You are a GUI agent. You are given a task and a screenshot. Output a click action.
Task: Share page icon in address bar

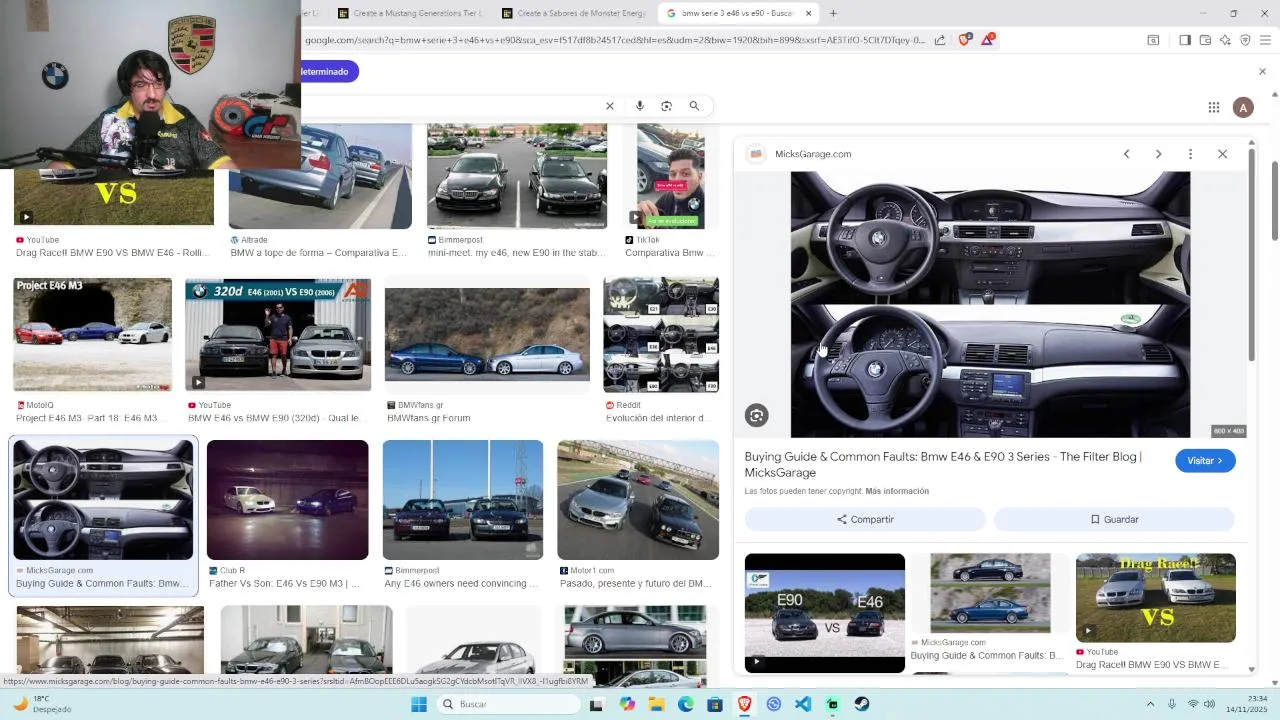click(940, 40)
